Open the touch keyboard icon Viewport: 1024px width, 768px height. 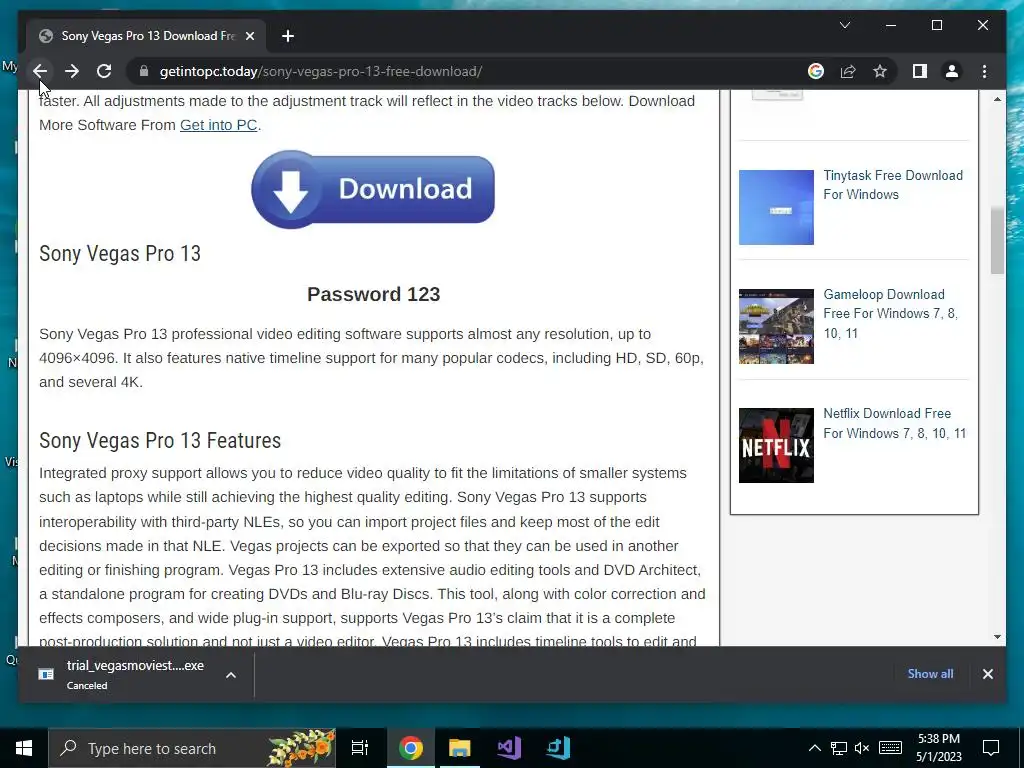(x=890, y=748)
